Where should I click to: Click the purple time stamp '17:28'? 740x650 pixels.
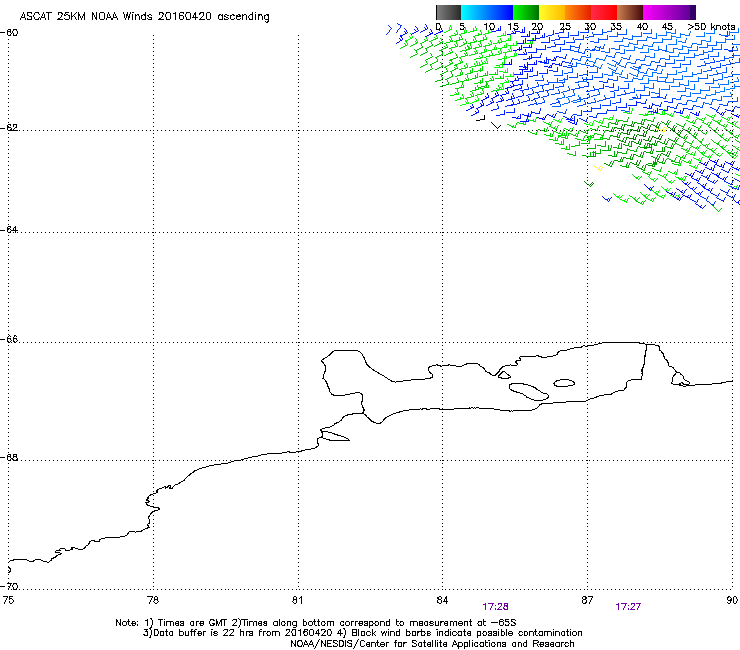(x=496, y=607)
